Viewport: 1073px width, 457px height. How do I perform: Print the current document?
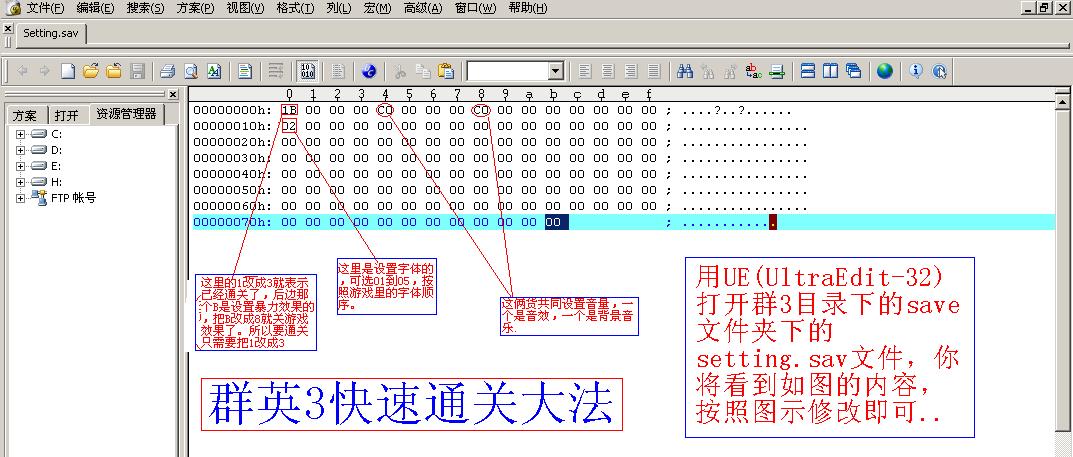(x=168, y=71)
